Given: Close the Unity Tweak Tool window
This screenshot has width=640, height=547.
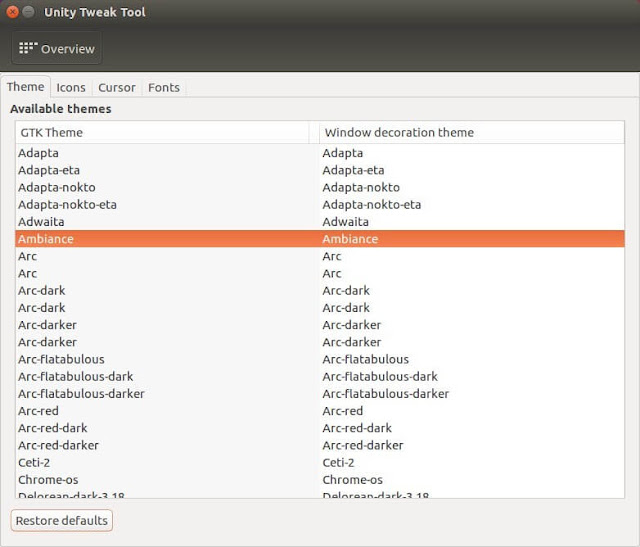Looking at the screenshot, I should pos(13,12).
